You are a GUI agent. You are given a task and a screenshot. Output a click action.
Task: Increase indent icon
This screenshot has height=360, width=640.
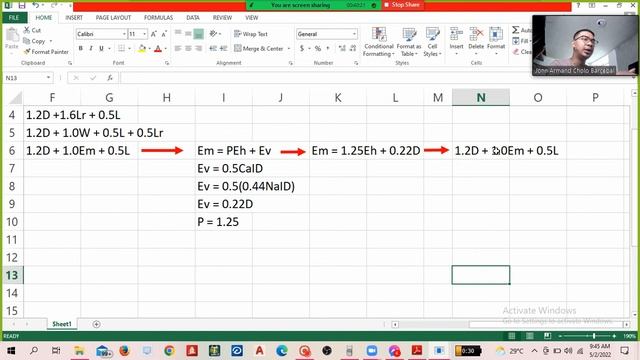[223, 48]
